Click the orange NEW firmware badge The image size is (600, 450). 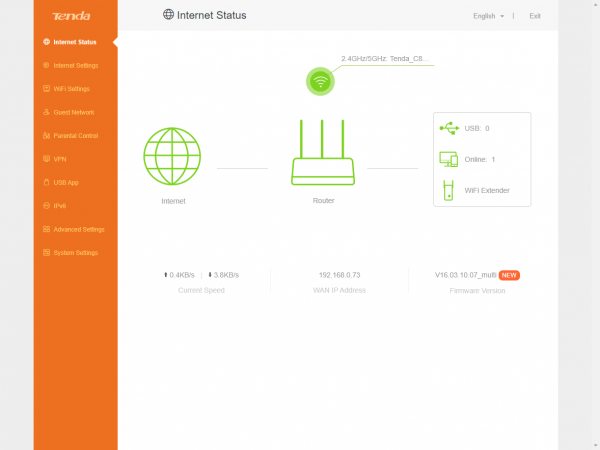[509, 275]
